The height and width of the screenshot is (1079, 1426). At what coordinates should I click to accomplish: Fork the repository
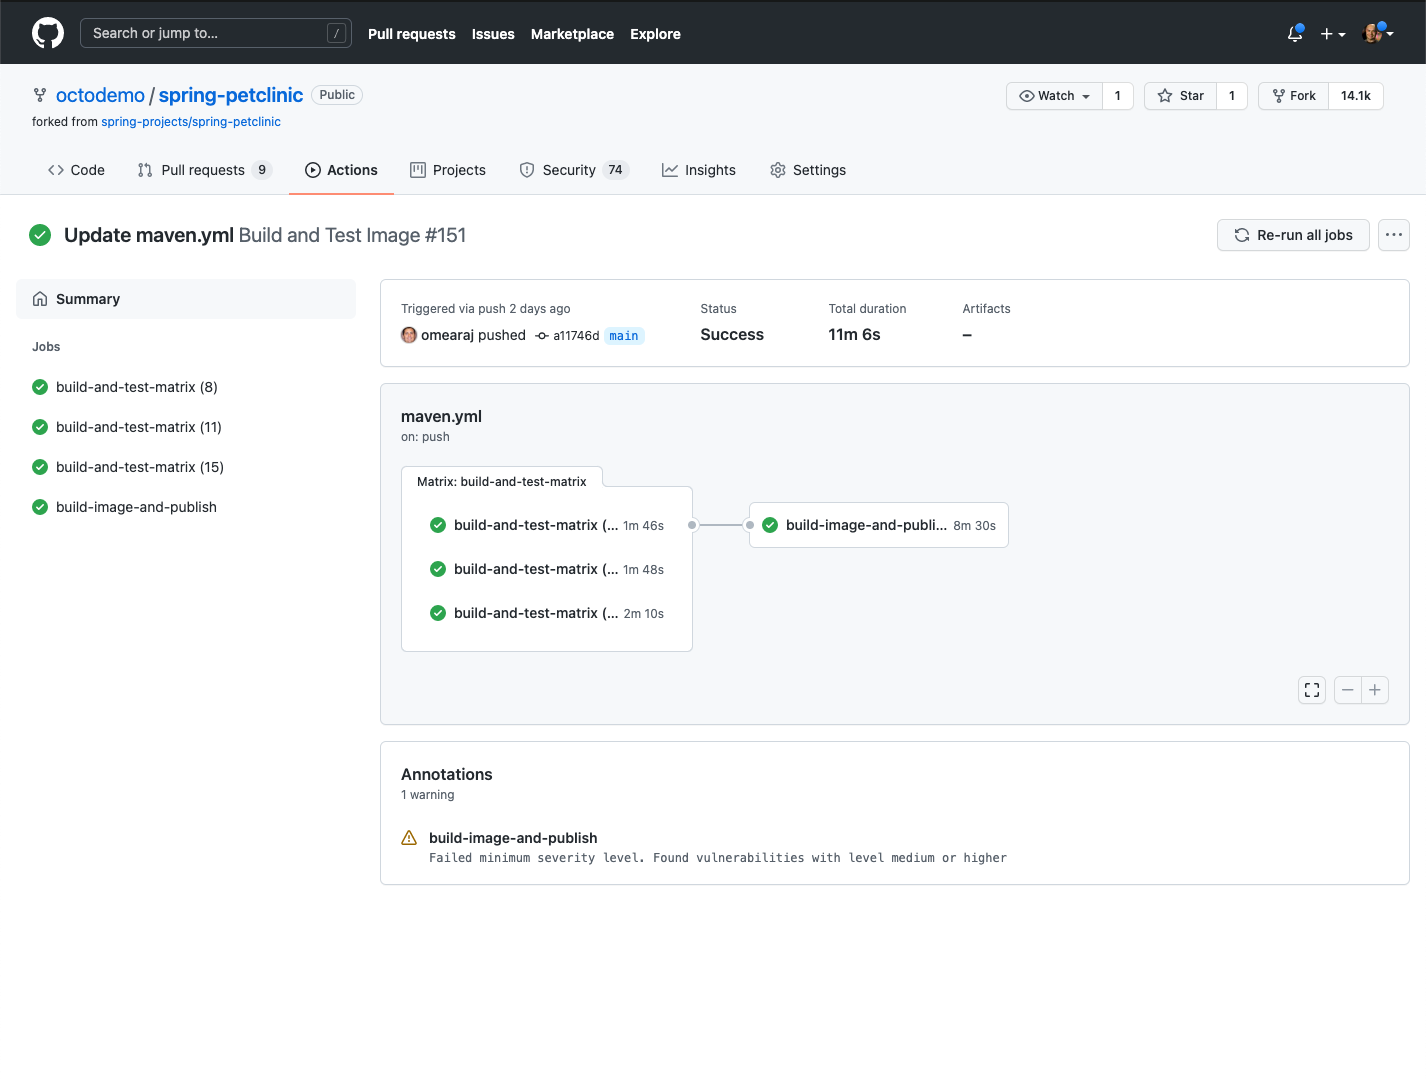coord(1294,96)
